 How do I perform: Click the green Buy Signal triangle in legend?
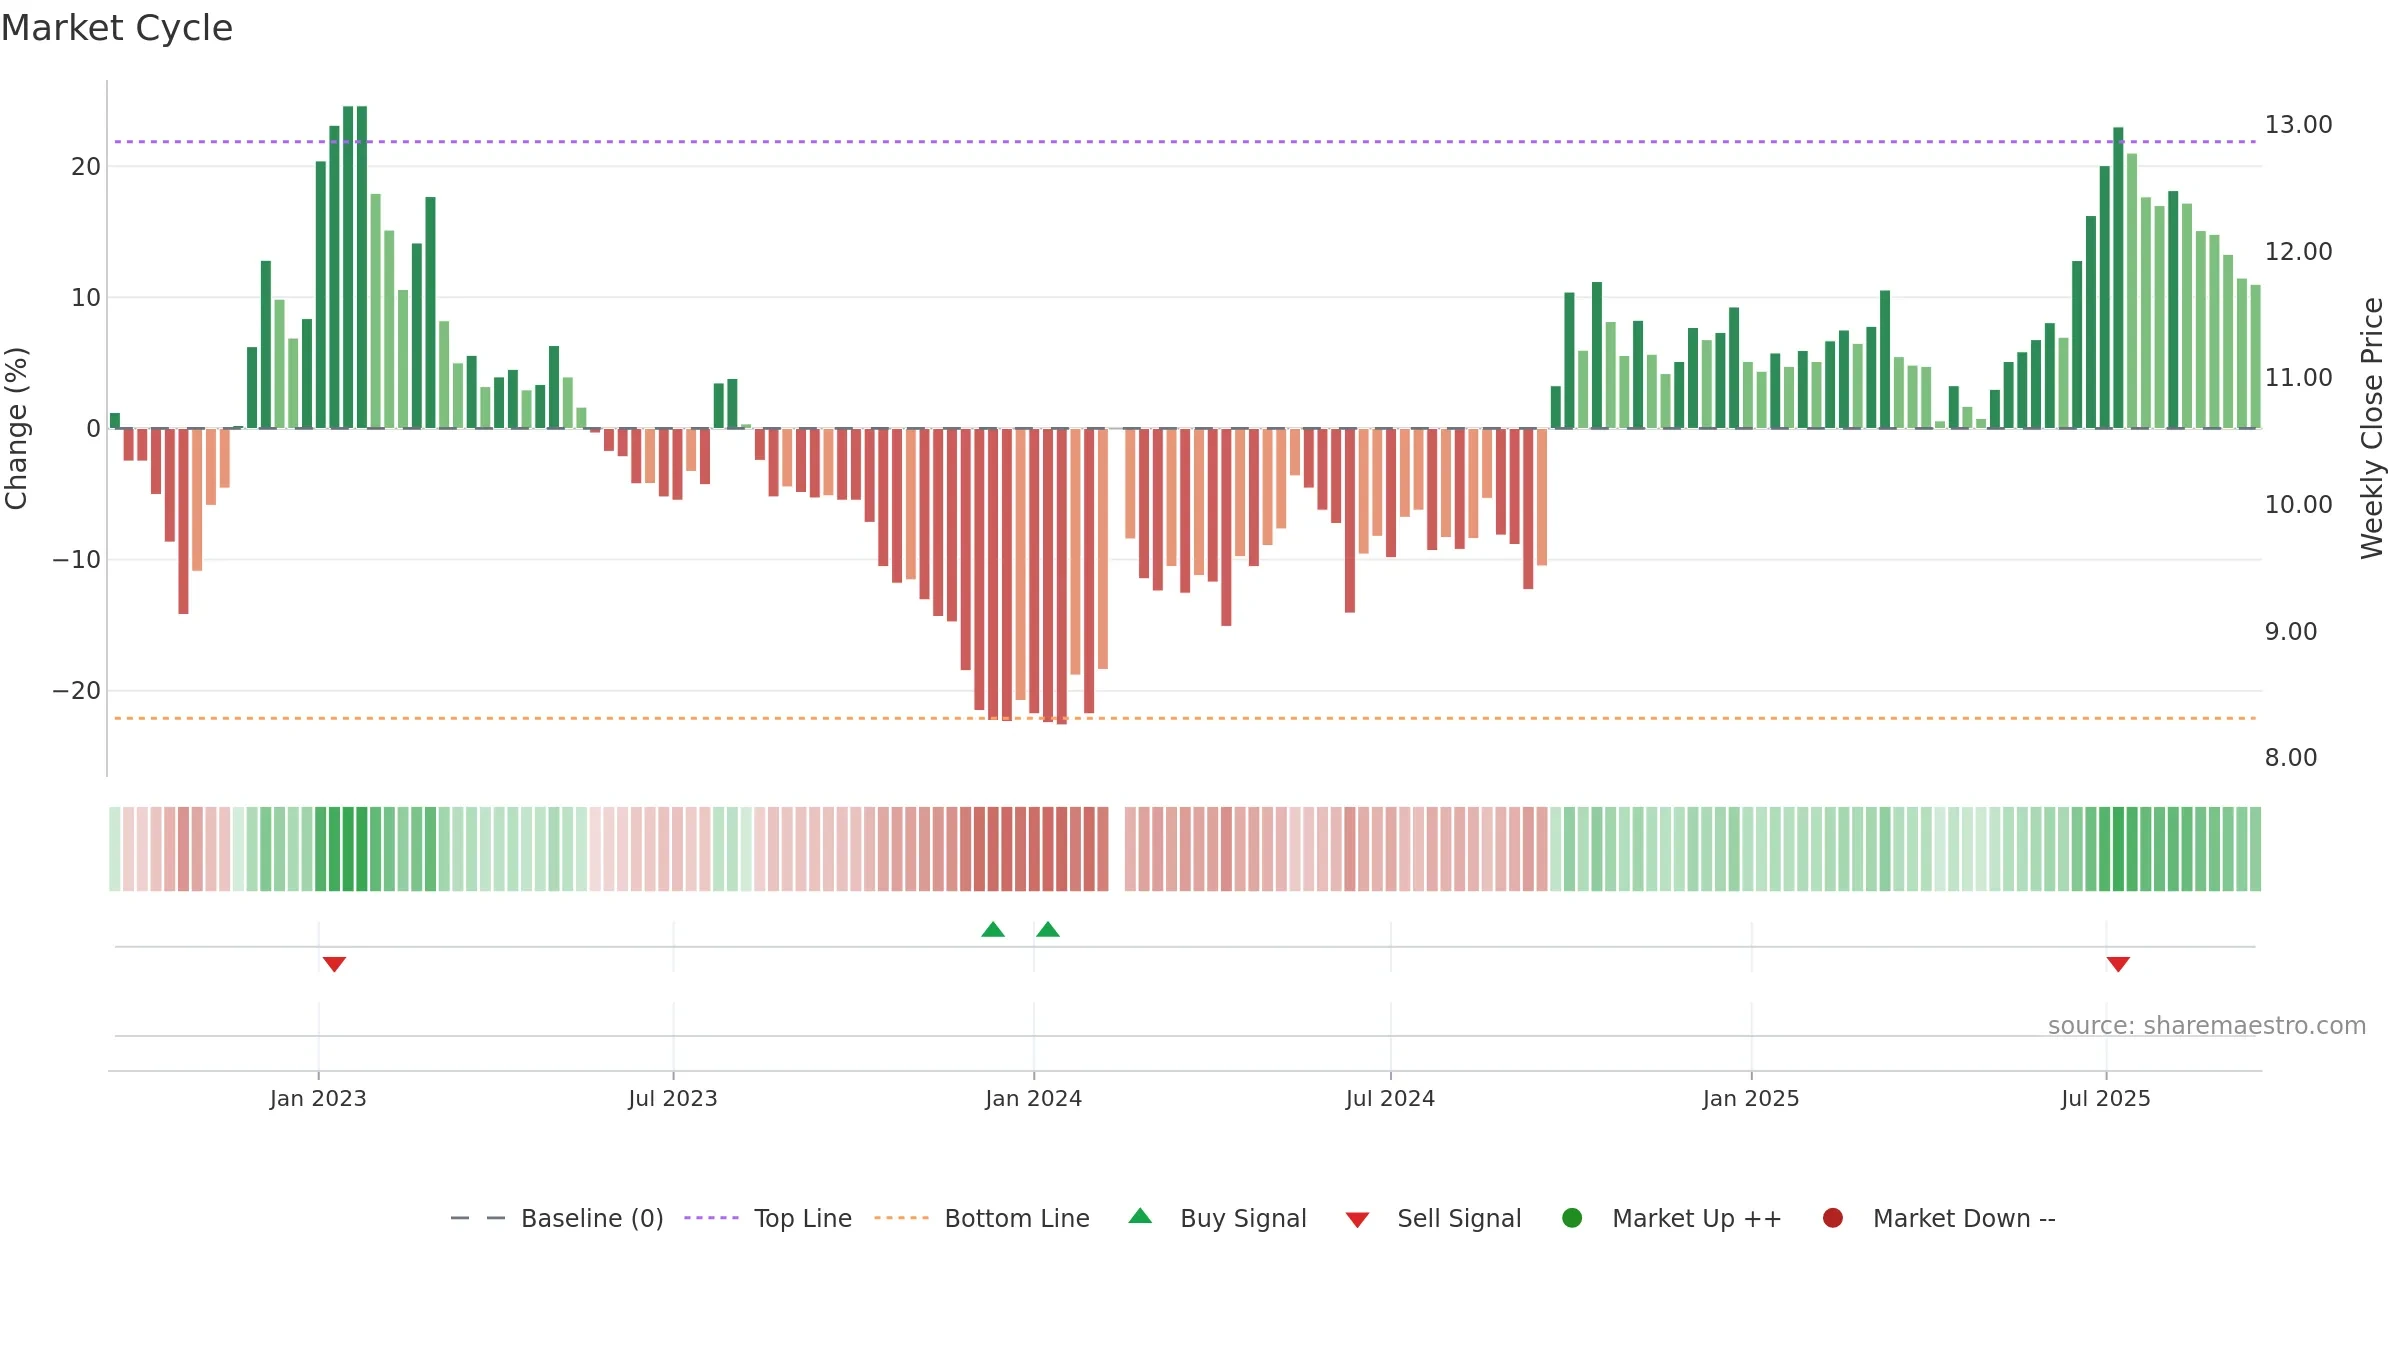[1140, 1216]
